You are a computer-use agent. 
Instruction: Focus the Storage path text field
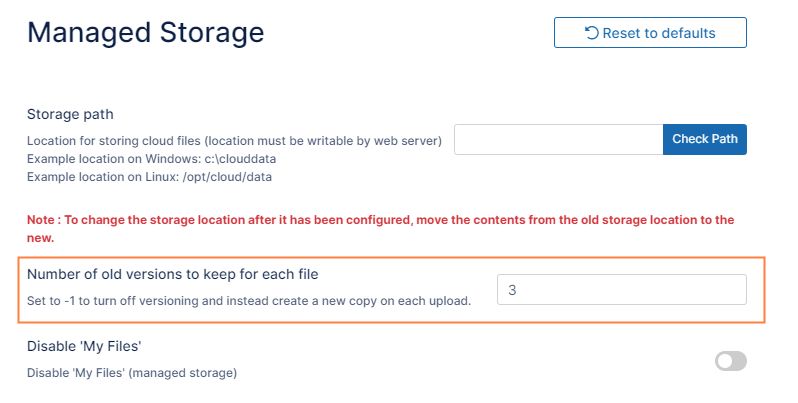click(558, 140)
